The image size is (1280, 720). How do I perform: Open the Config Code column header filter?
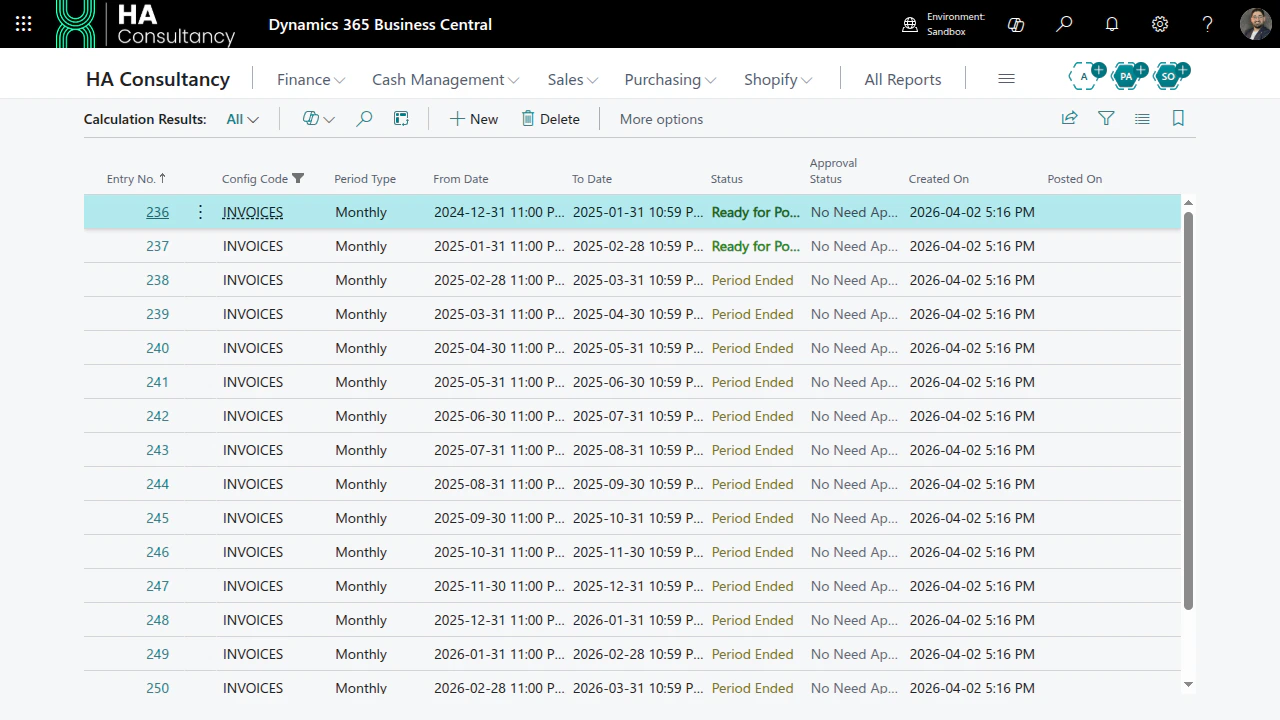click(262, 179)
